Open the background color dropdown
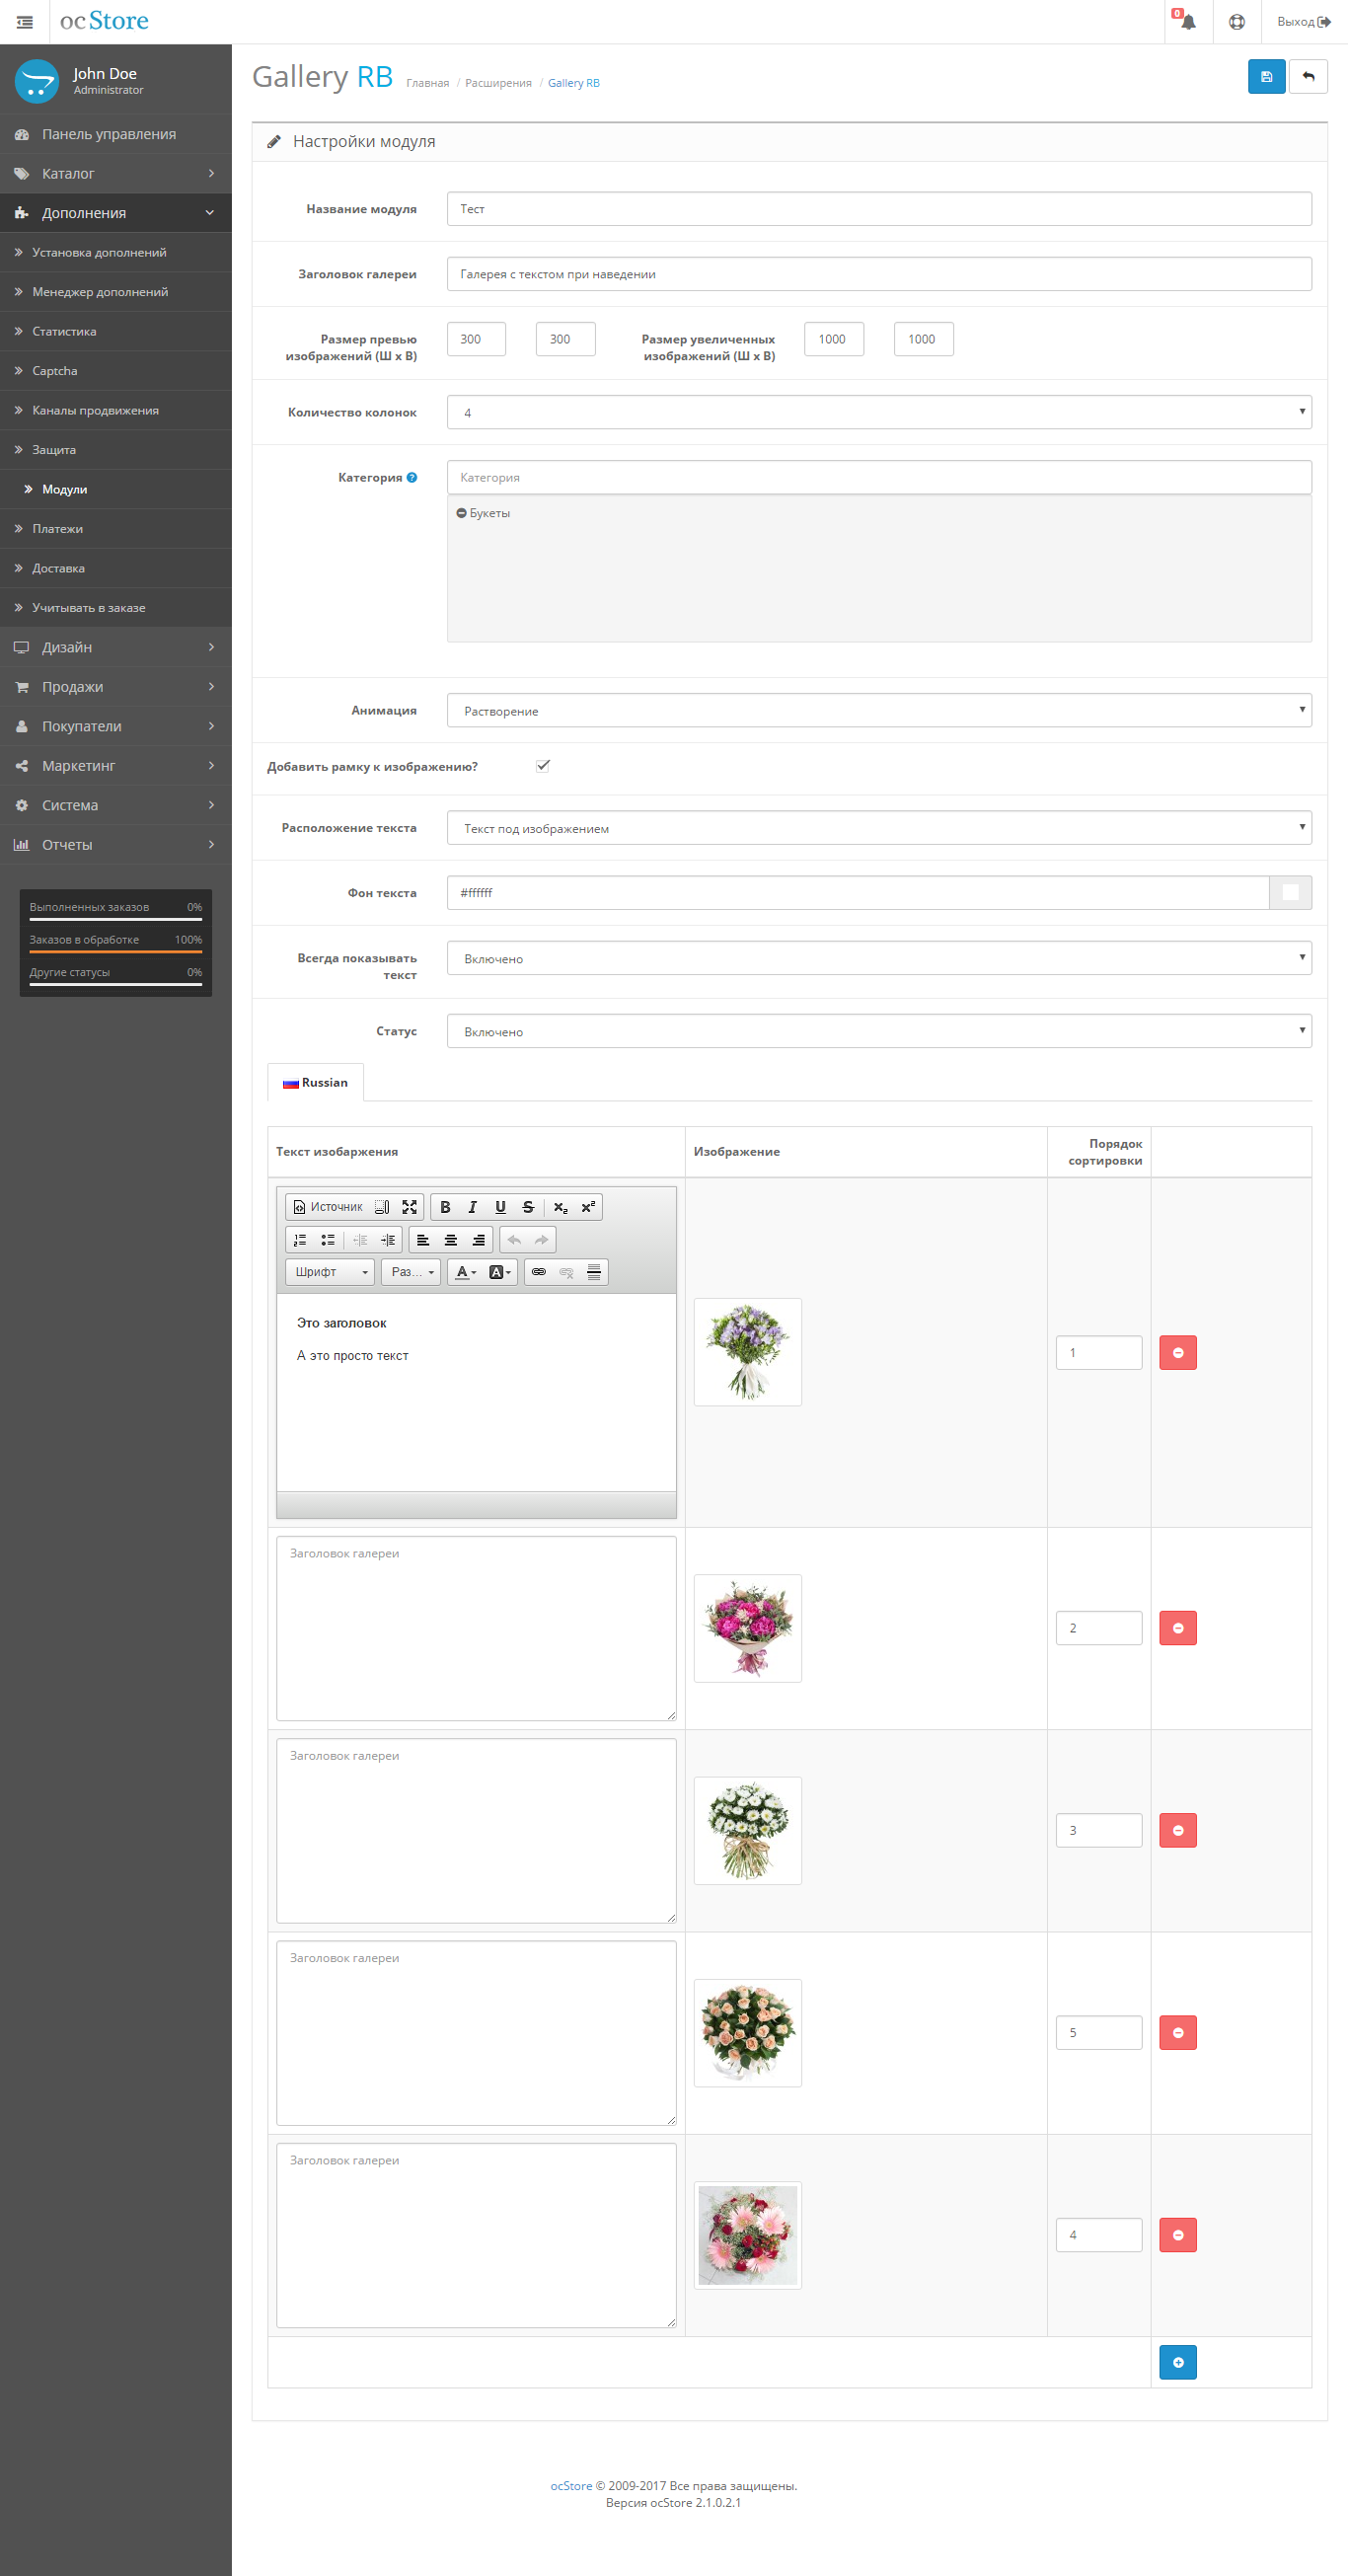Image resolution: width=1348 pixels, height=2576 pixels. point(500,1272)
